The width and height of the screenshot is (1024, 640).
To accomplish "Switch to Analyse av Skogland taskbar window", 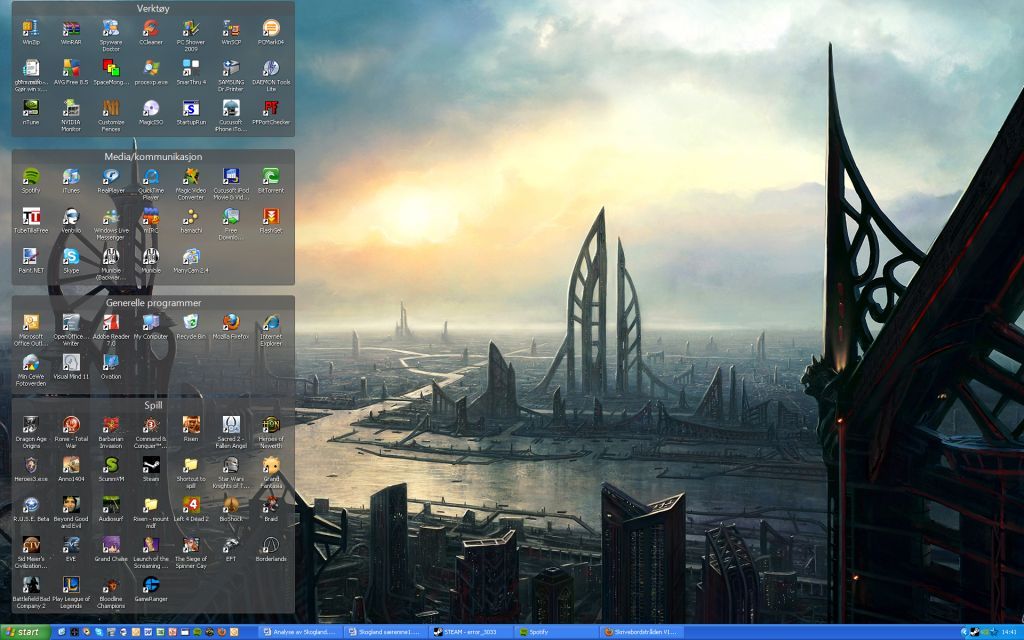I will [300, 632].
